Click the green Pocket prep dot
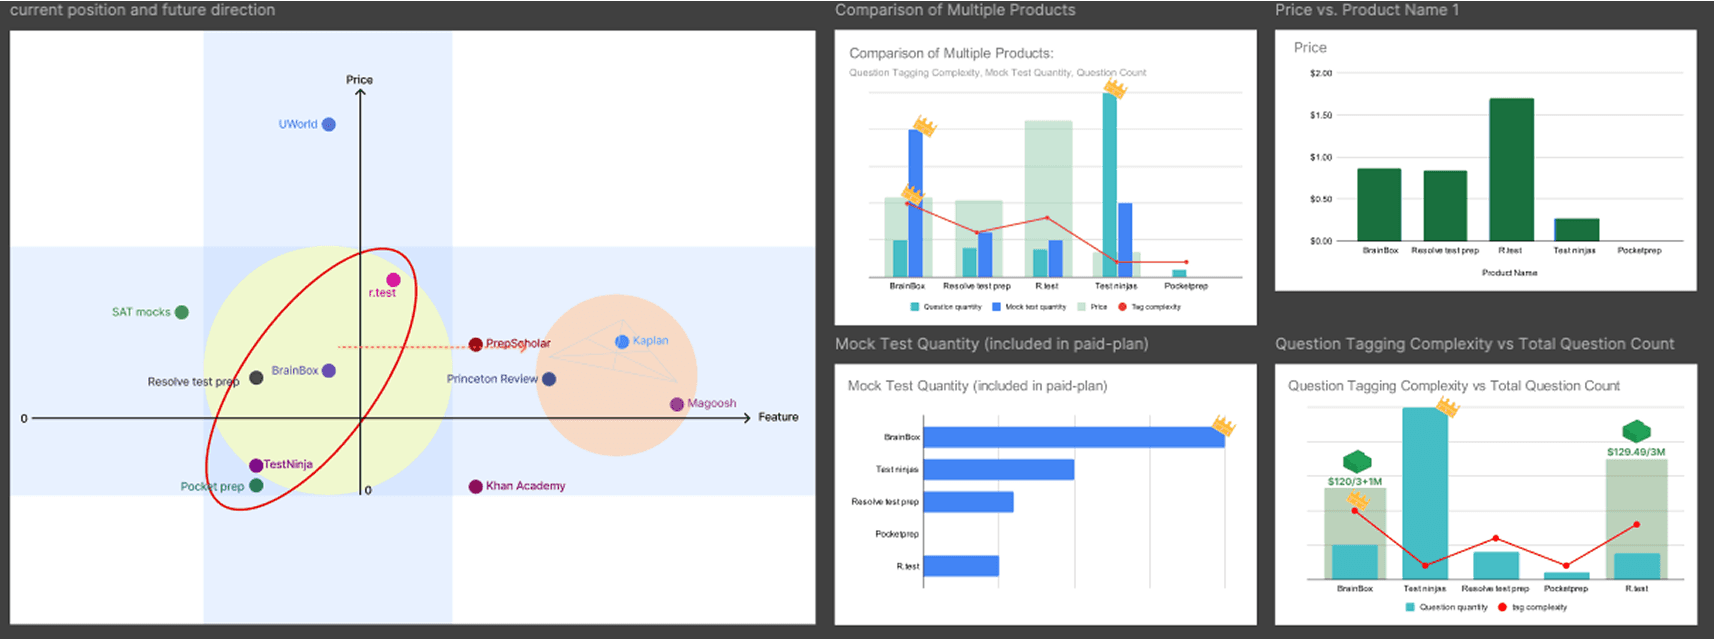Screen dimensions: 1714x639 [256, 485]
